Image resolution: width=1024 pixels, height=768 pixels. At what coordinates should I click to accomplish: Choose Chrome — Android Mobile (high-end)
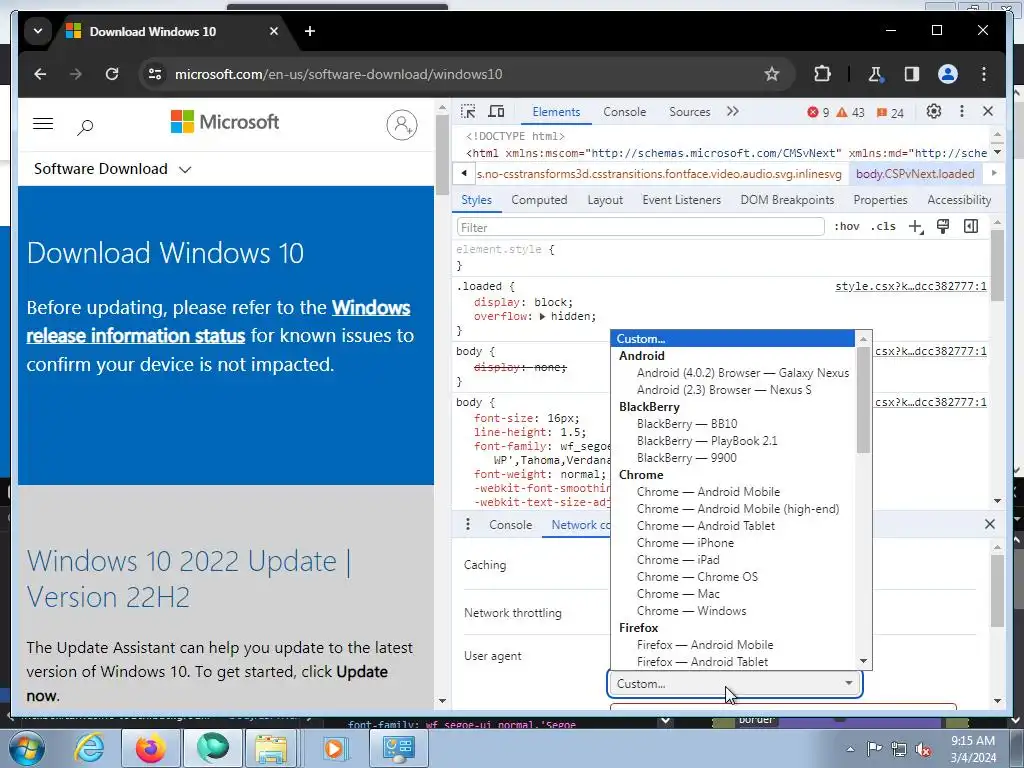coord(733,509)
